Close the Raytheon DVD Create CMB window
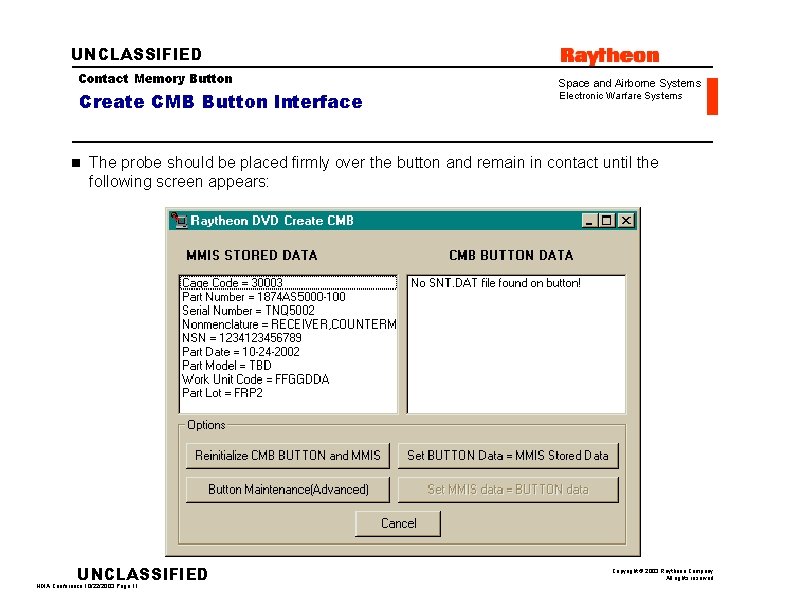The width and height of the screenshot is (792, 612). pyautogui.click(x=626, y=221)
